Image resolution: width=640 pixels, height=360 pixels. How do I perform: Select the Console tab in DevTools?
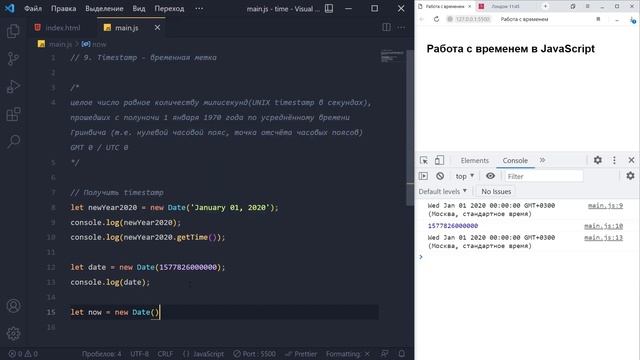click(515, 160)
